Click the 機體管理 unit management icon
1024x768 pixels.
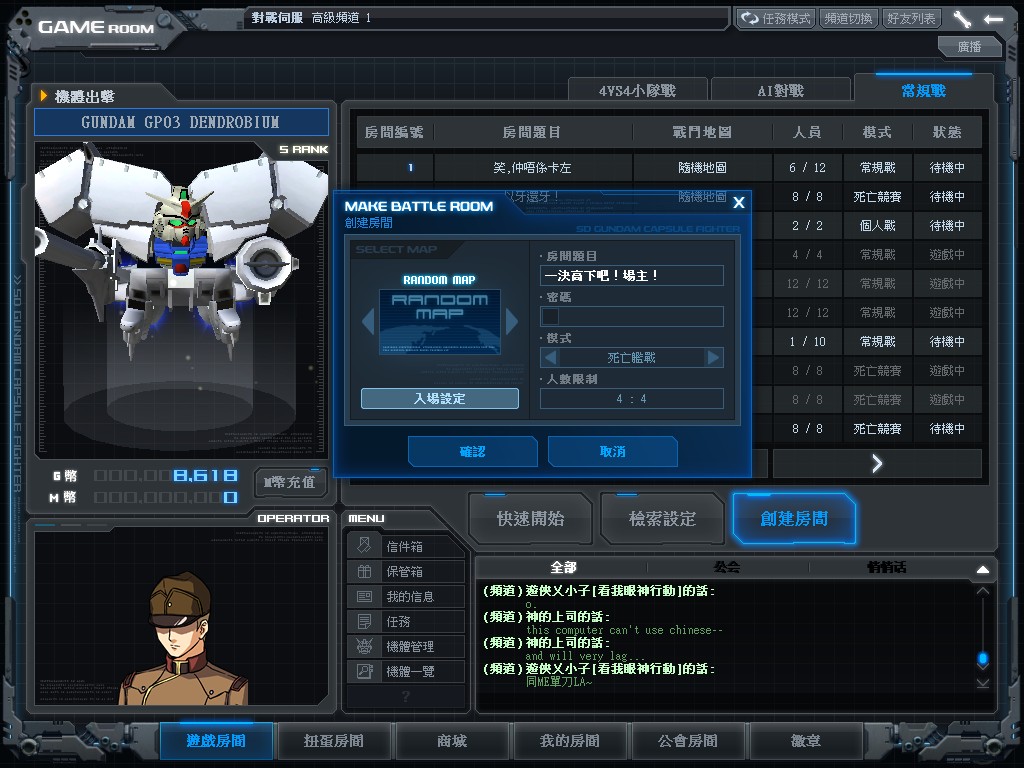[x=364, y=646]
